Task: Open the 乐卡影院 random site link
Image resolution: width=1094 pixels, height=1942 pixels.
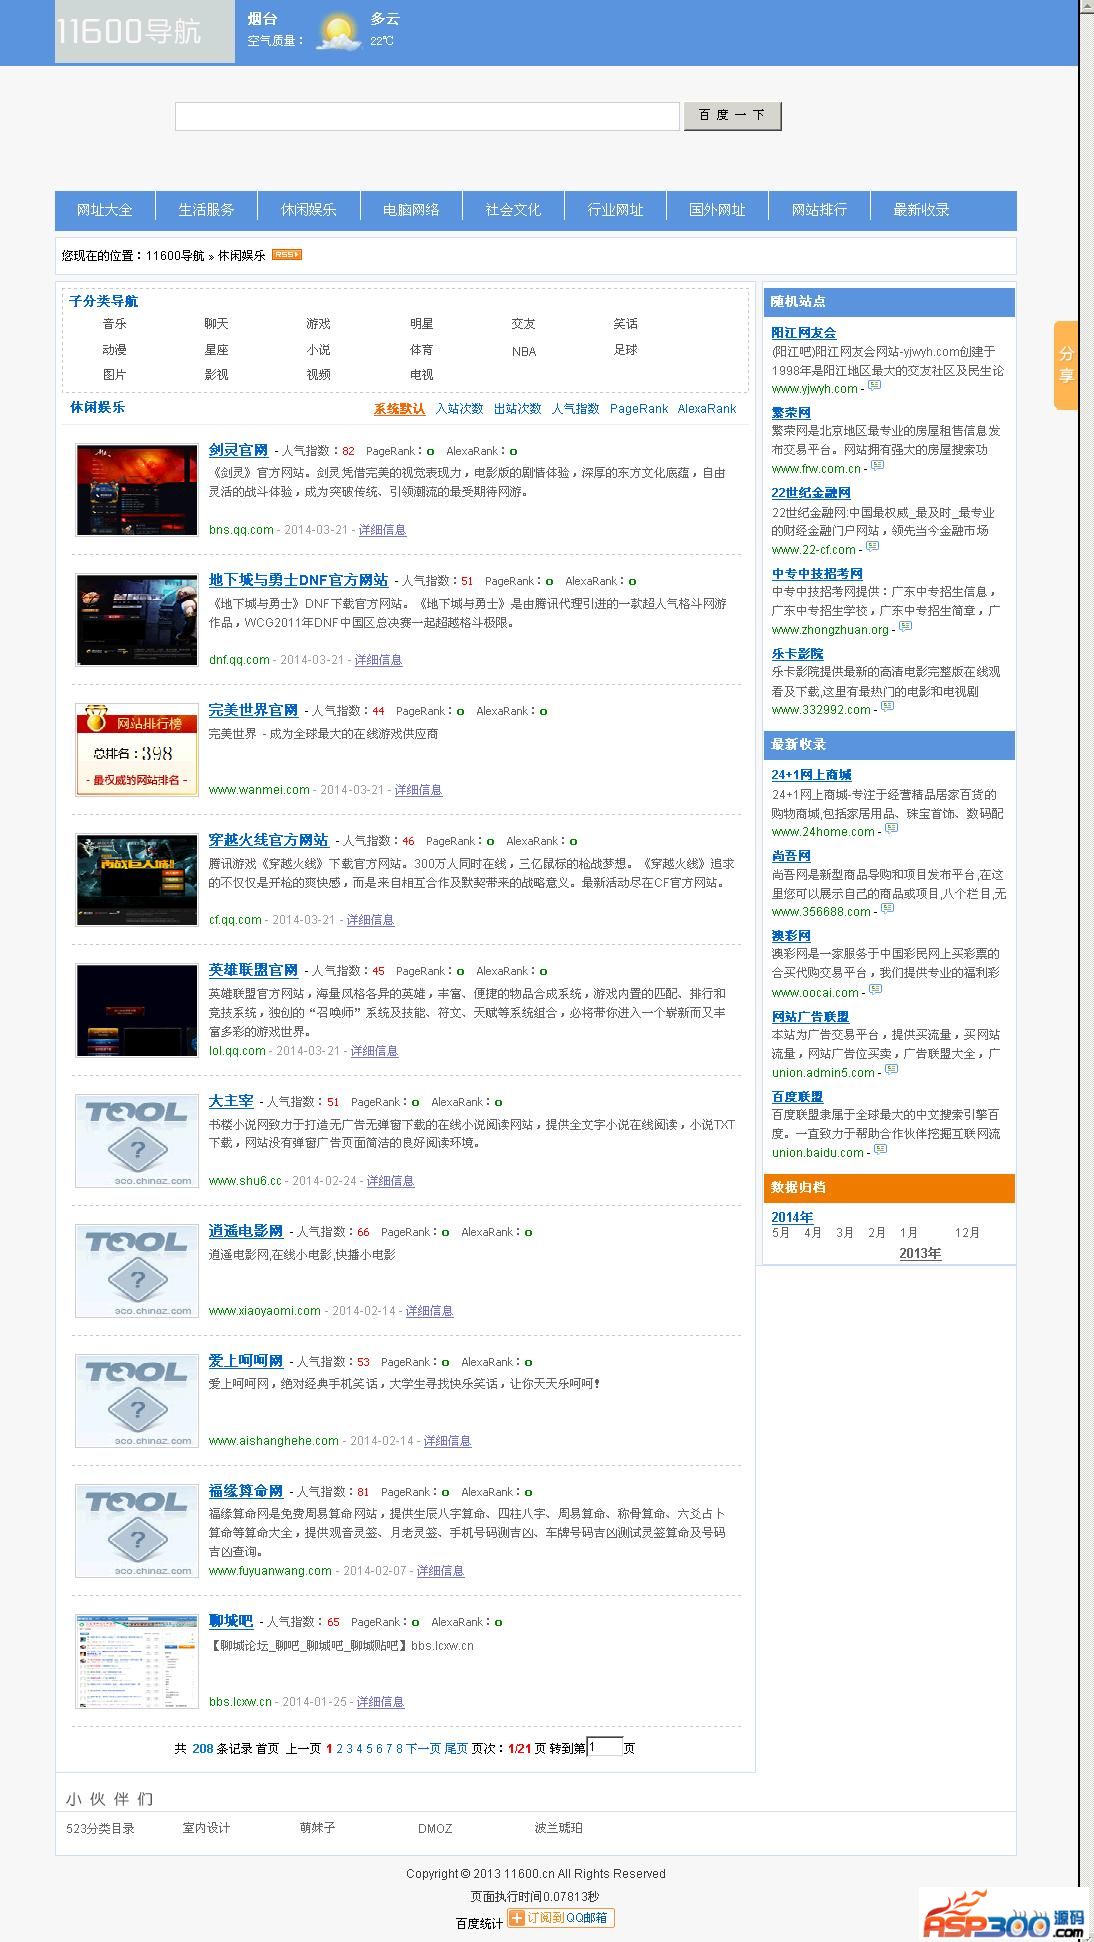Action: point(797,654)
